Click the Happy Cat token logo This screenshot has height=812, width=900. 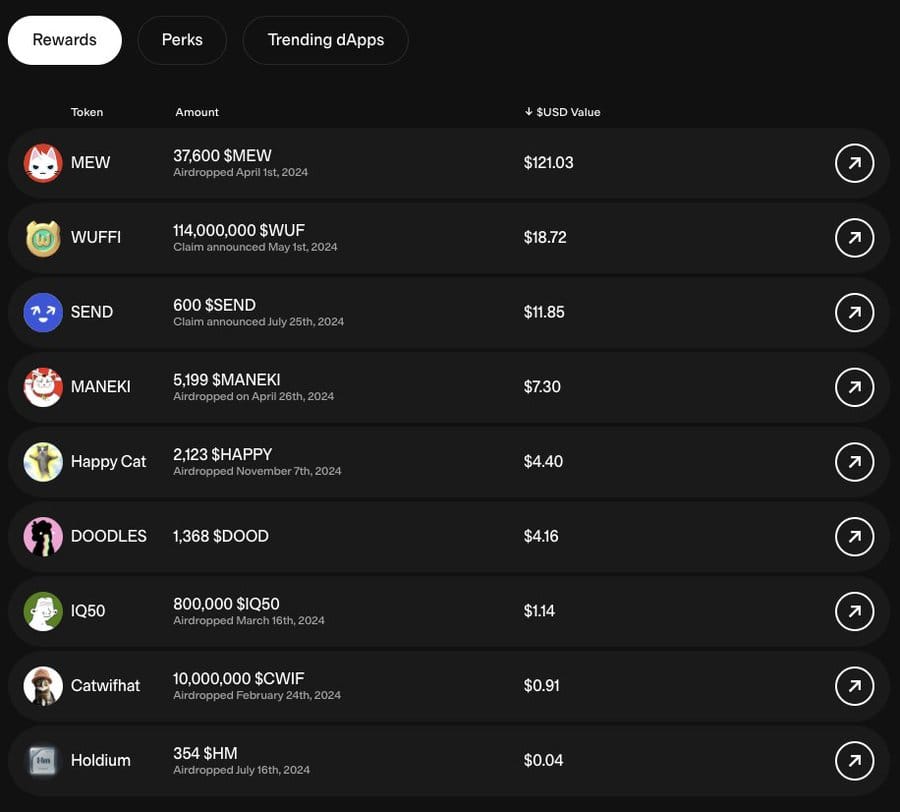(x=43, y=462)
